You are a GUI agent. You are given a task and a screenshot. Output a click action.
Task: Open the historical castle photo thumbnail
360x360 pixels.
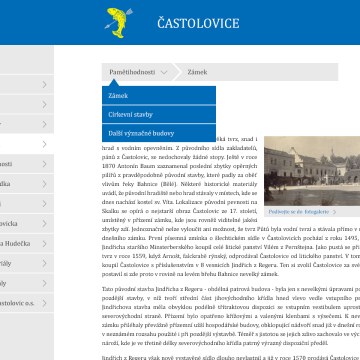coord(312,171)
